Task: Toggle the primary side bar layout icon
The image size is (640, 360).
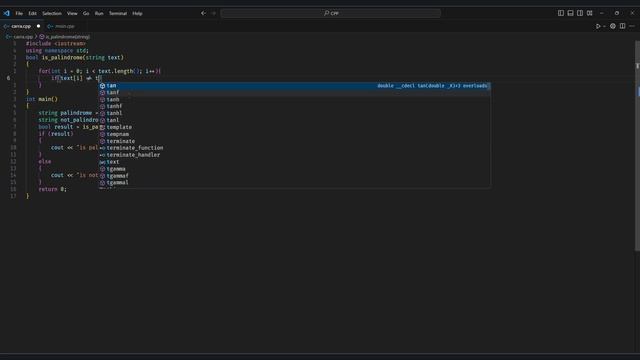Action: coord(561,13)
